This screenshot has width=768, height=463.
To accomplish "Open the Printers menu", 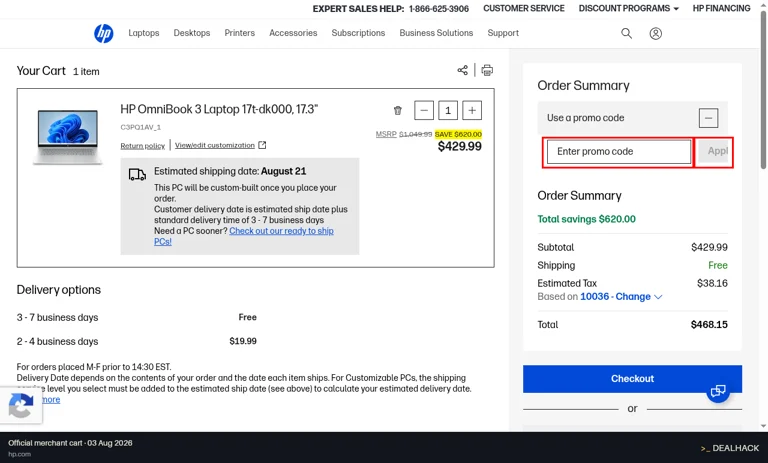I will tap(240, 33).
